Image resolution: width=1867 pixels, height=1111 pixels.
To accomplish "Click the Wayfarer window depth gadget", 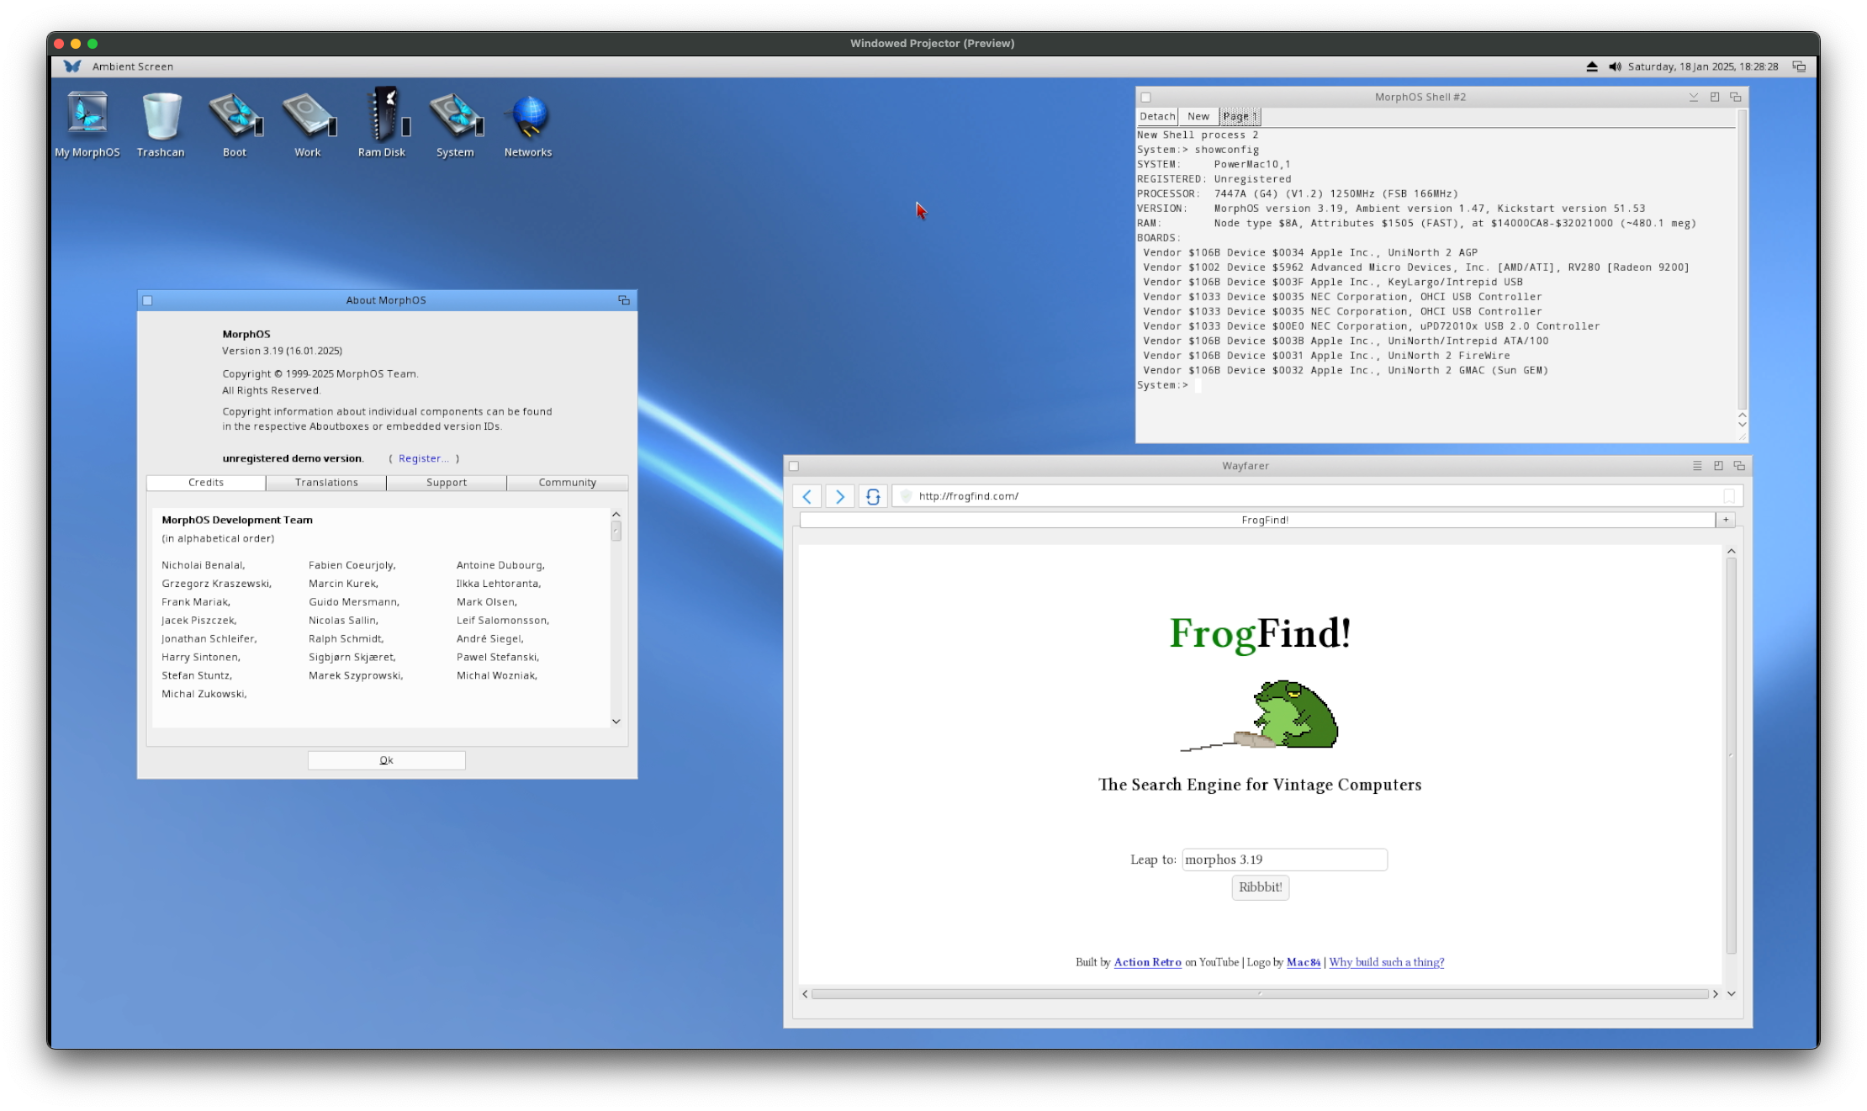I will pos(1739,466).
